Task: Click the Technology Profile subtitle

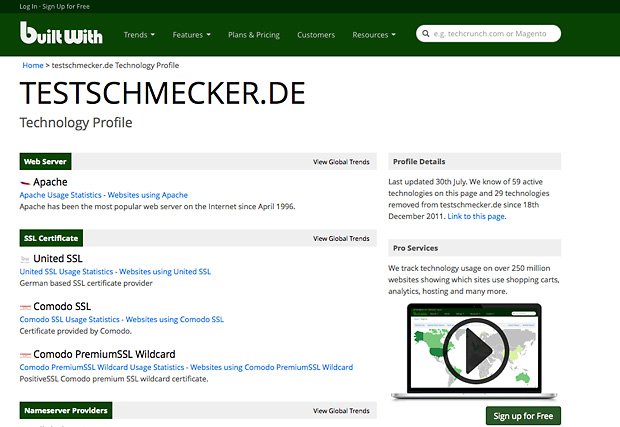Action: point(76,123)
